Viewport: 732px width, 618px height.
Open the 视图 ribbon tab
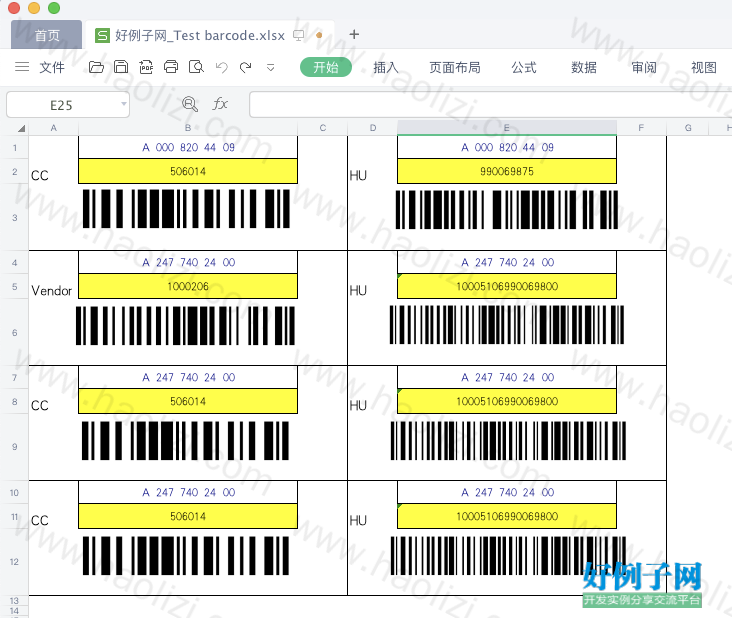(x=704, y=67)
